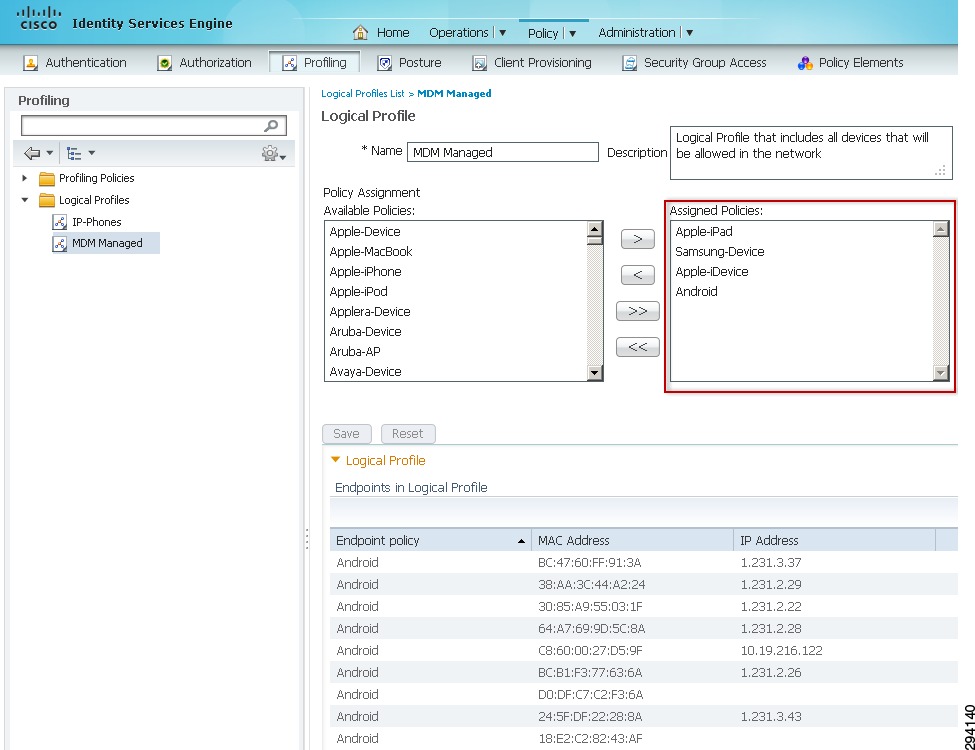This screenshot has width=975, height=750.
Task: Go to Home in top navigation
Action: 393,32
